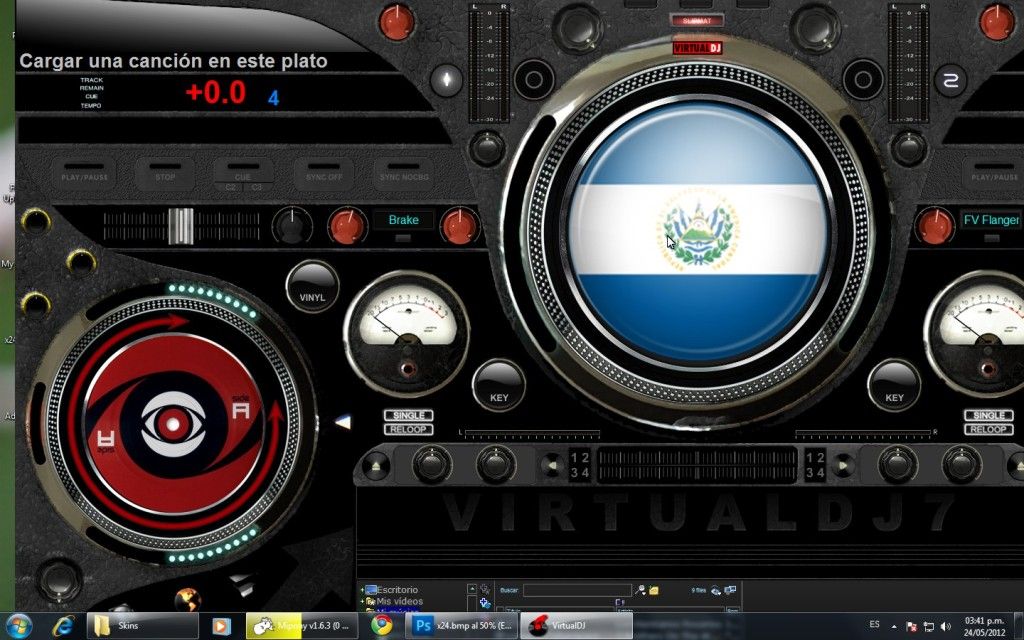
Task: Toggle the left deck KEY lock button
Action: 499,385
